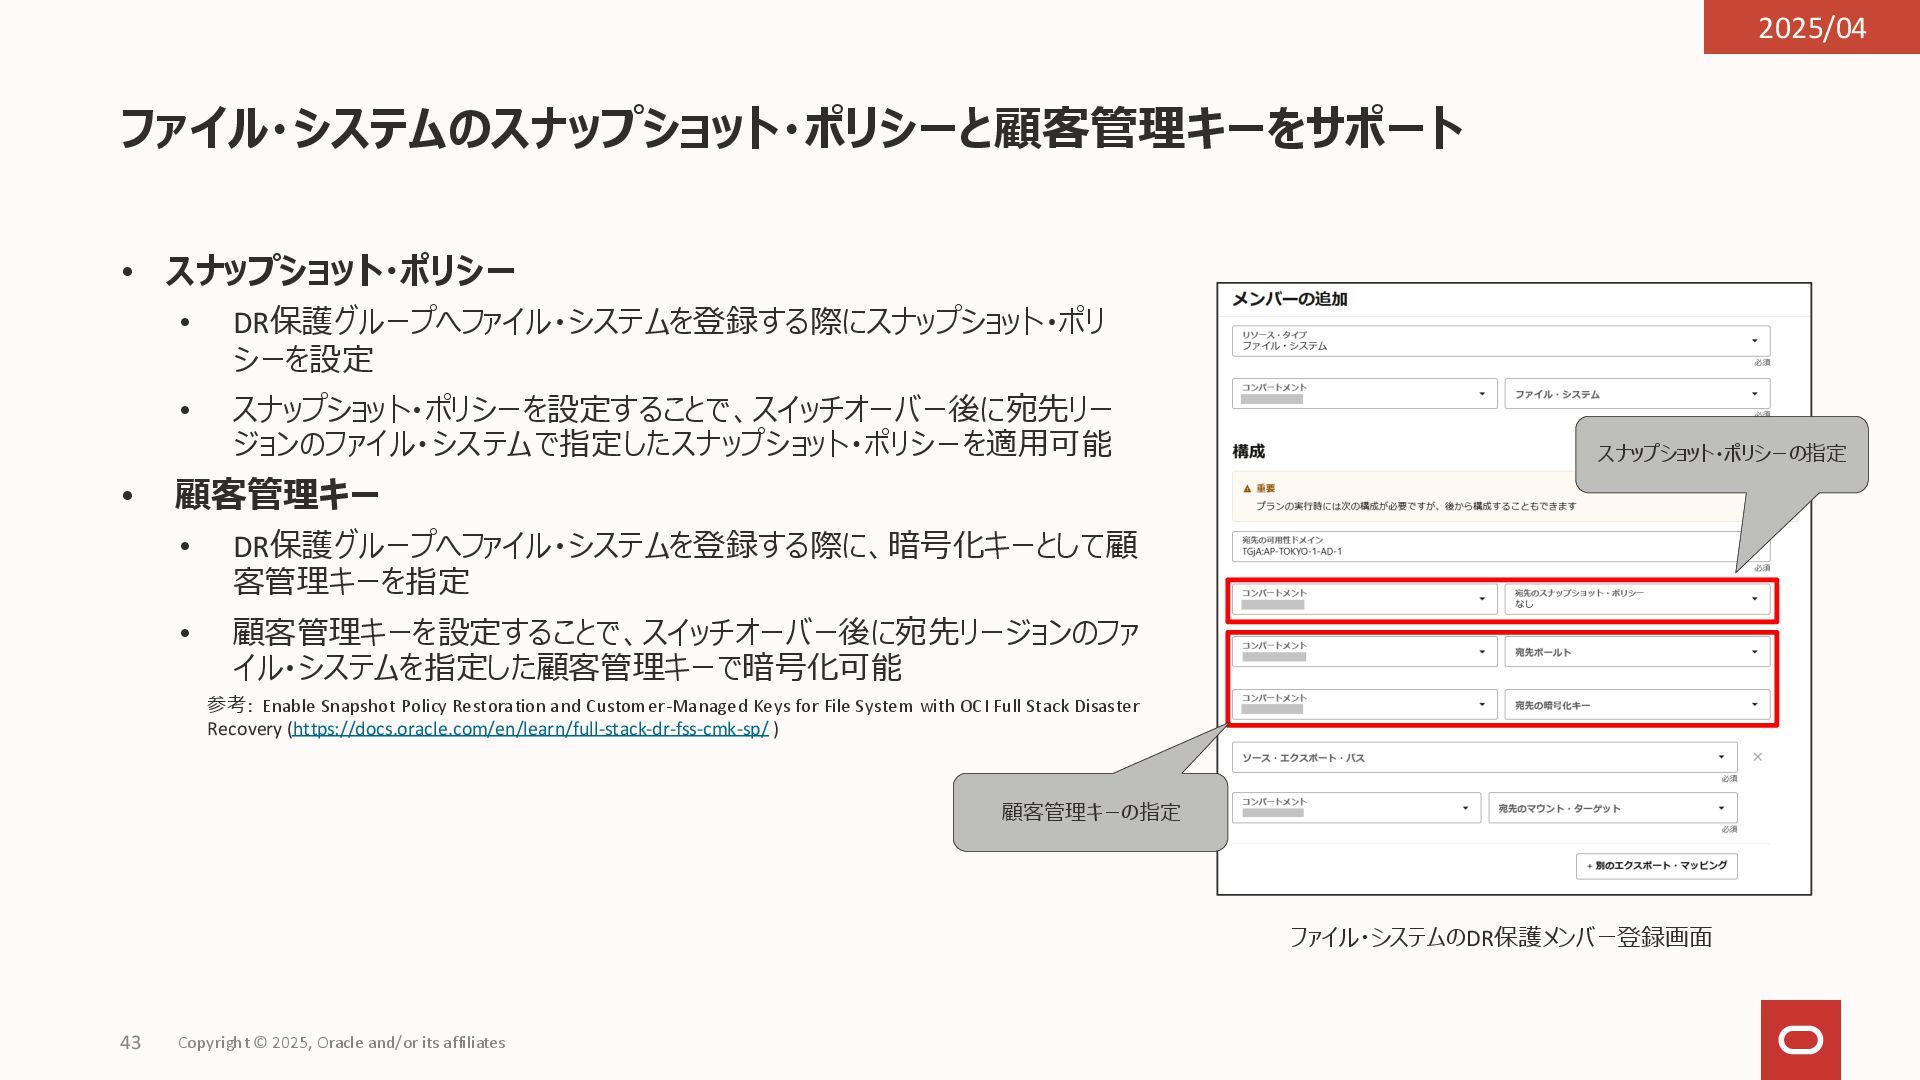Open the 宛先の暗号化キー dropdown

(1636, 705)
